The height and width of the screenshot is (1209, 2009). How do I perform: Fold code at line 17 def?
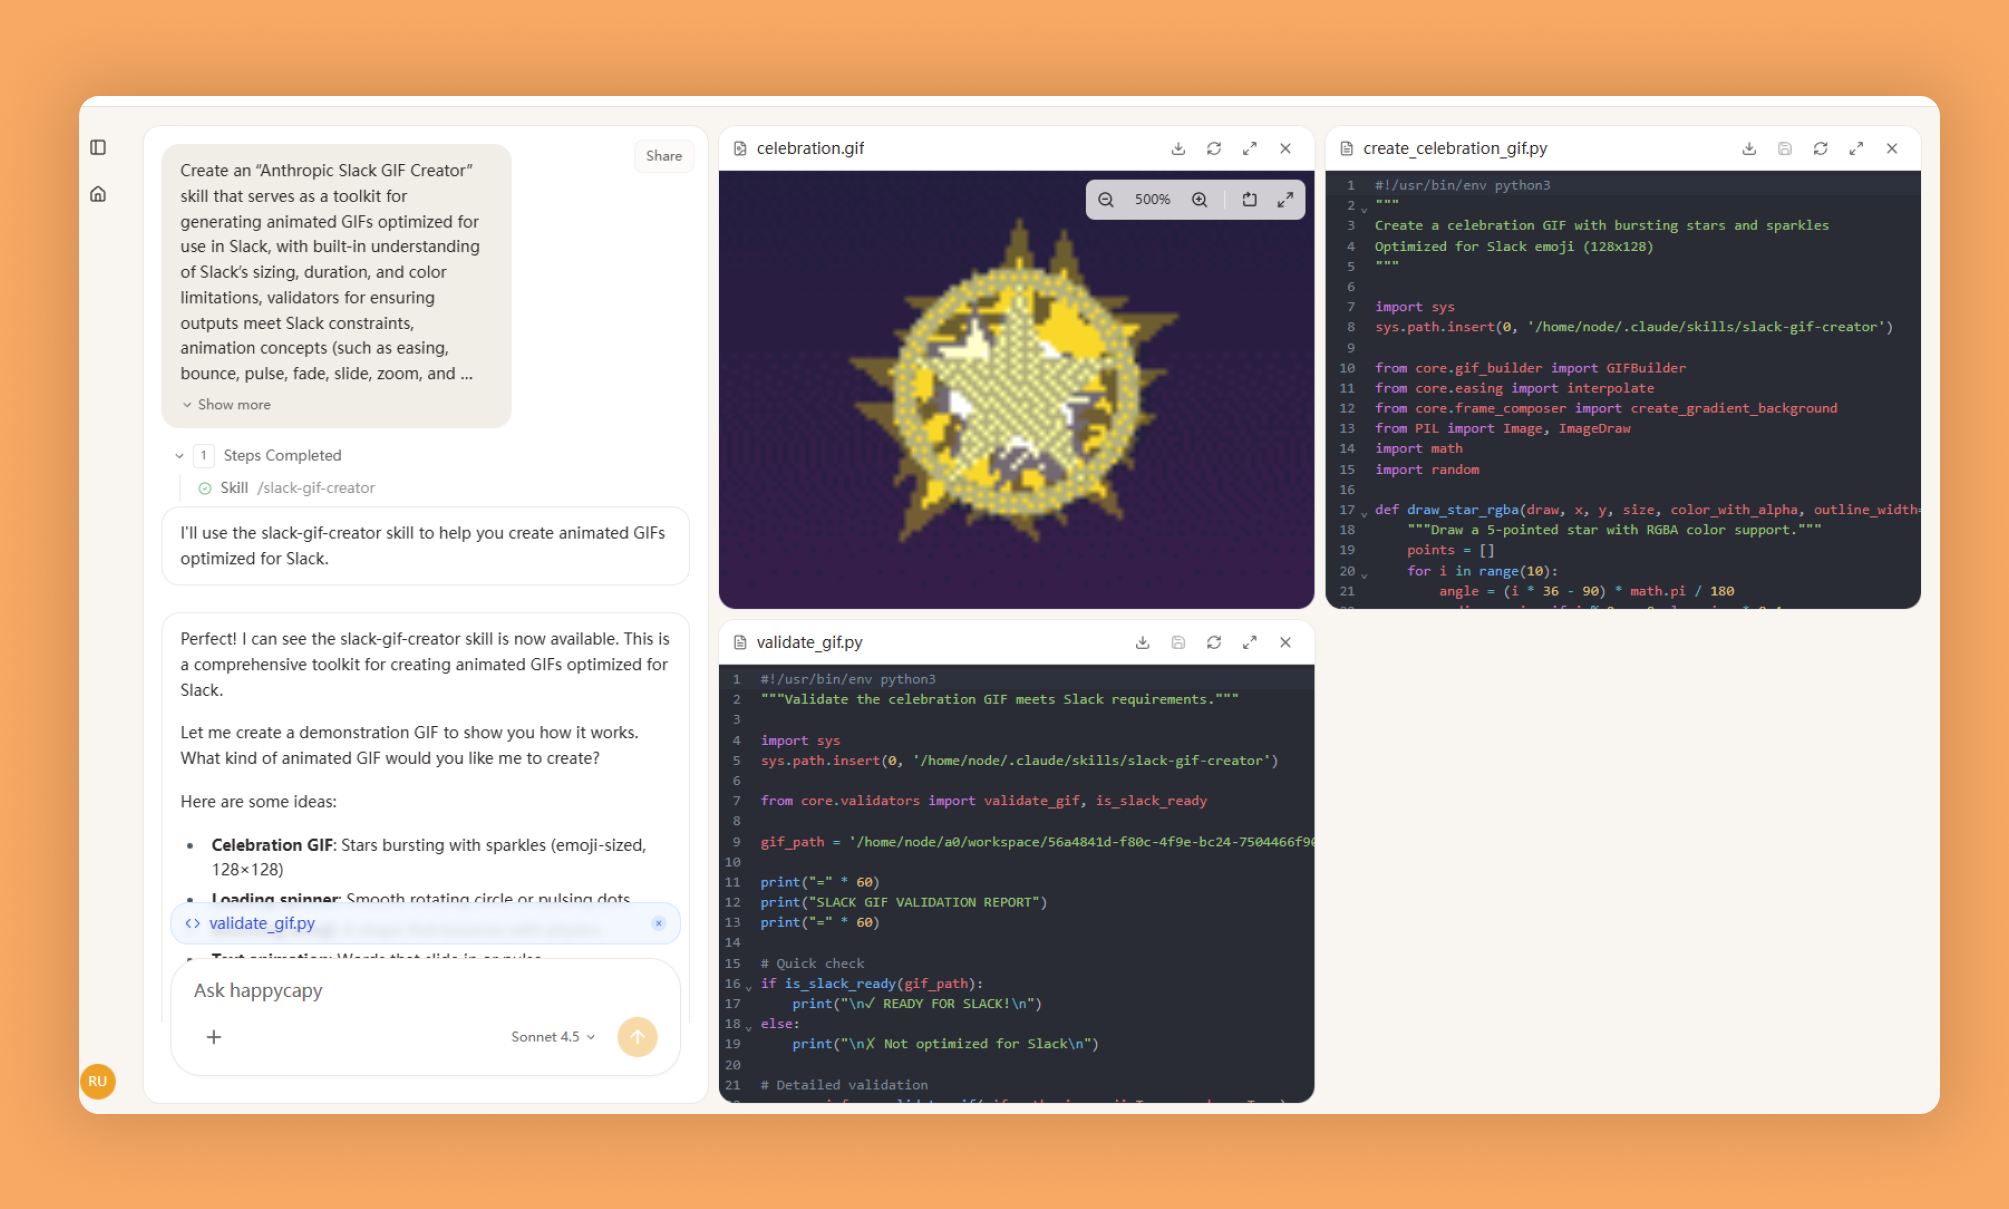(x=1364, y=513)
